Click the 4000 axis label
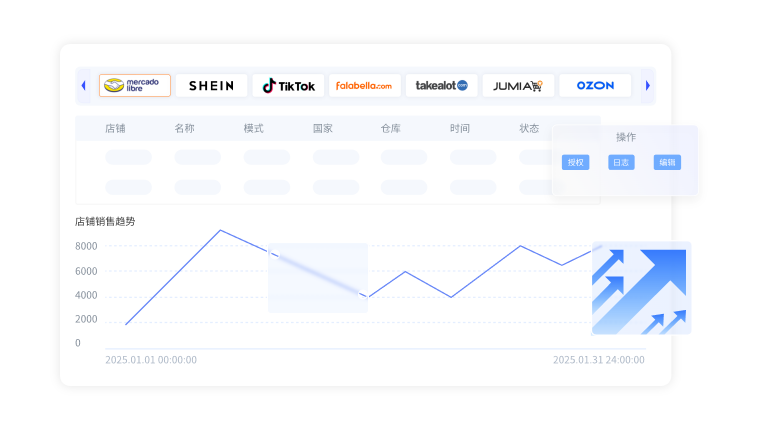 [x=86, y=295]
